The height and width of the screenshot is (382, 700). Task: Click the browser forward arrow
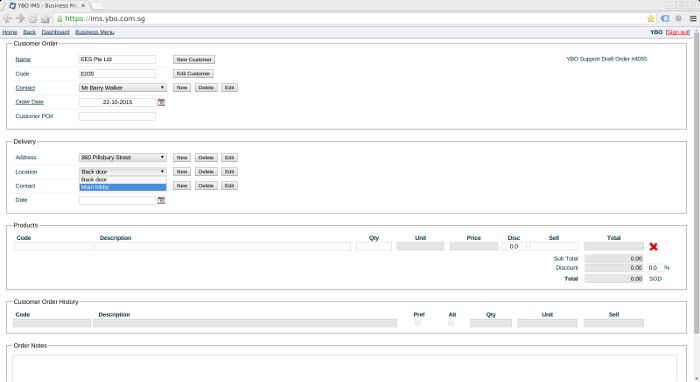pos(20,19)
